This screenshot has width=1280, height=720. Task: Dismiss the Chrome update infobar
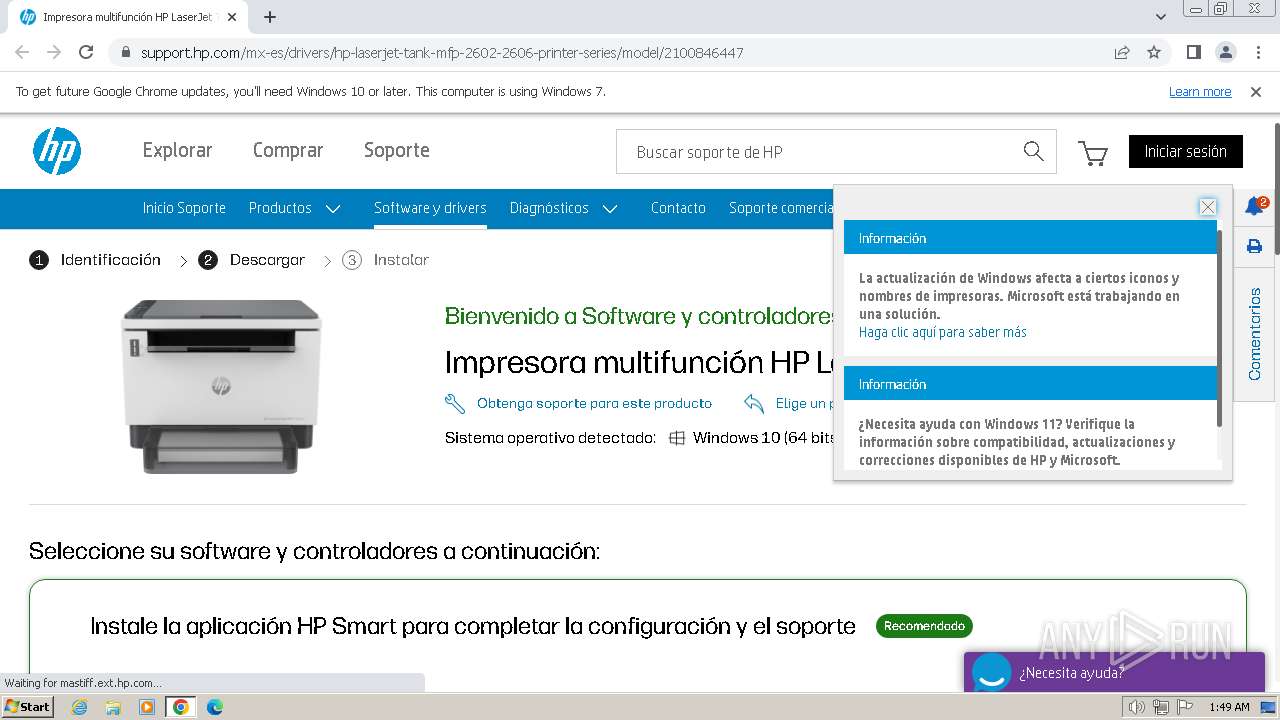pos(1256,91)
